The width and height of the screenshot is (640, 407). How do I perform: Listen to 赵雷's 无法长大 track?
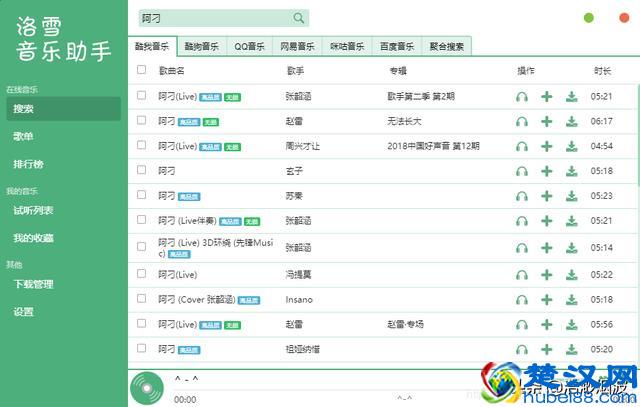(x=522, y=122)
